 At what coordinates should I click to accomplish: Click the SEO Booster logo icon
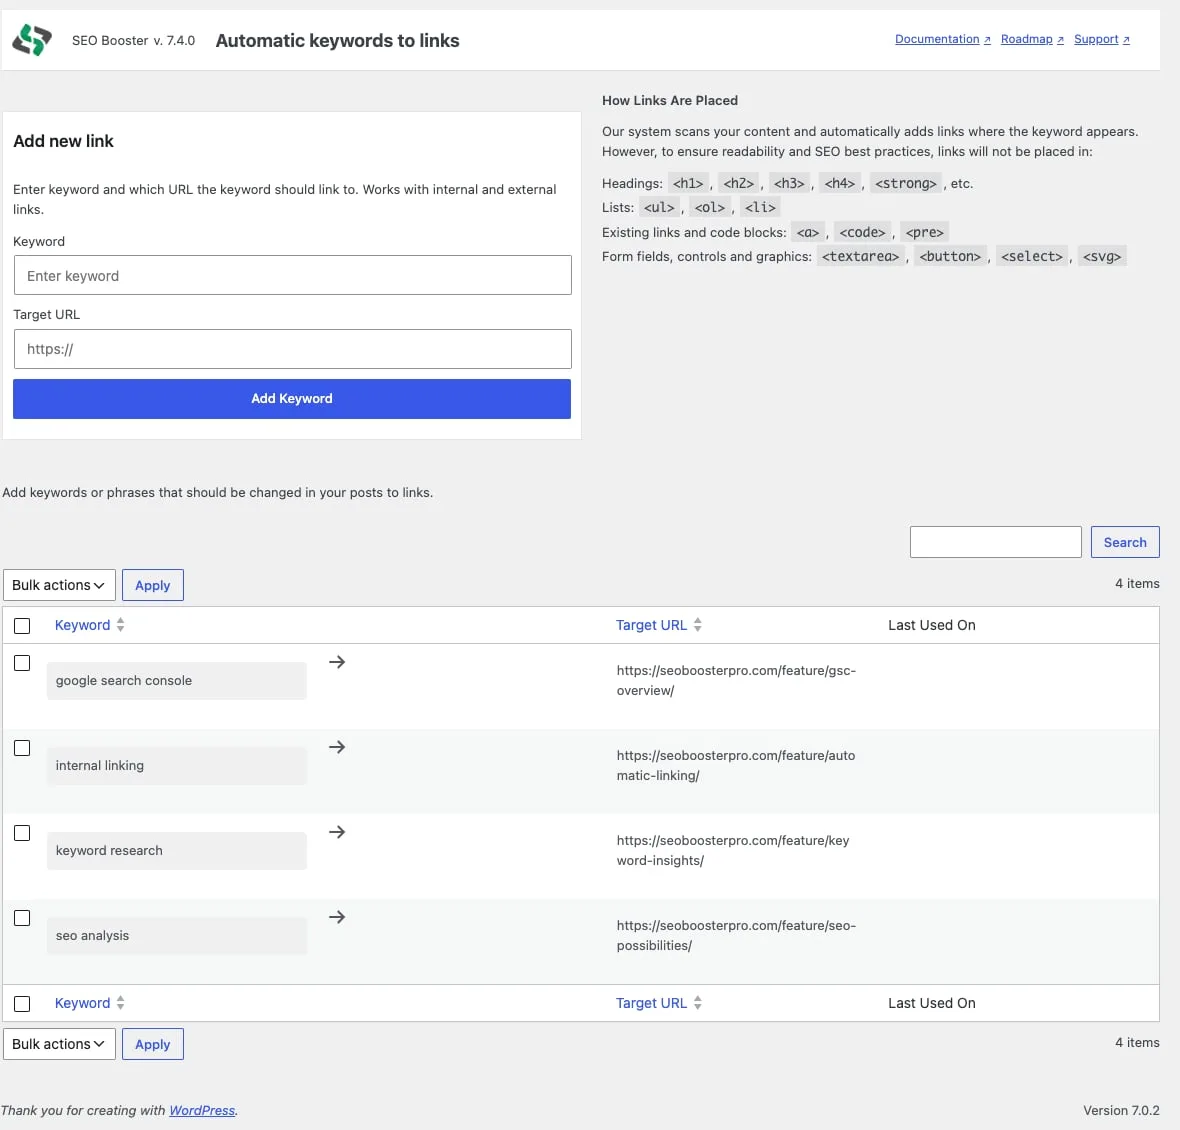tap(32, 40)
